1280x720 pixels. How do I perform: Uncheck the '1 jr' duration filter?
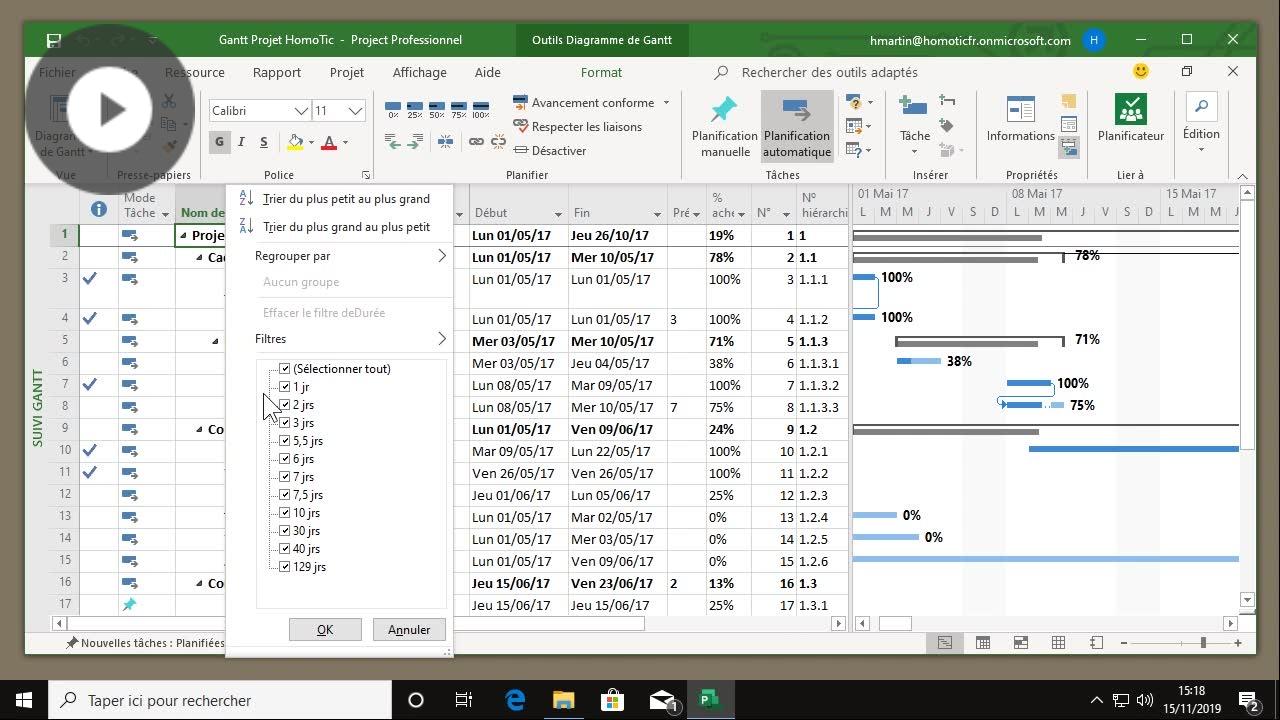tap(285, 387)
